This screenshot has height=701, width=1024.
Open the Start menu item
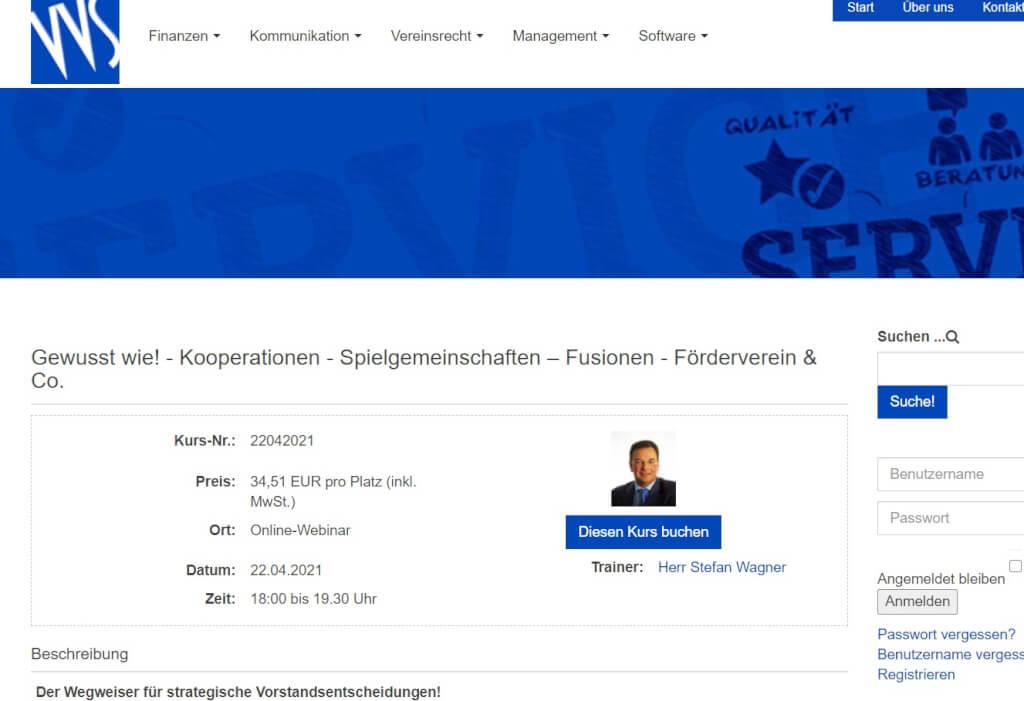[859, 7]
